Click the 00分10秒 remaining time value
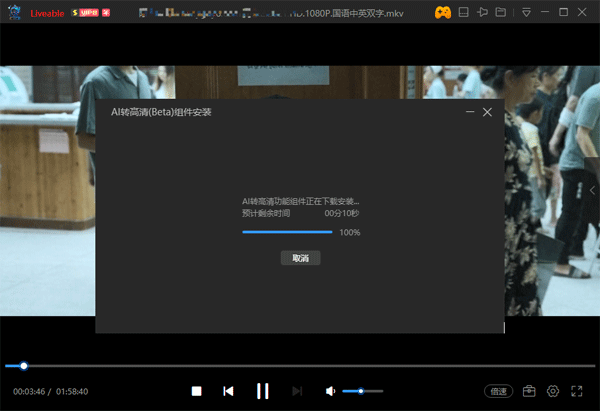 342,213
